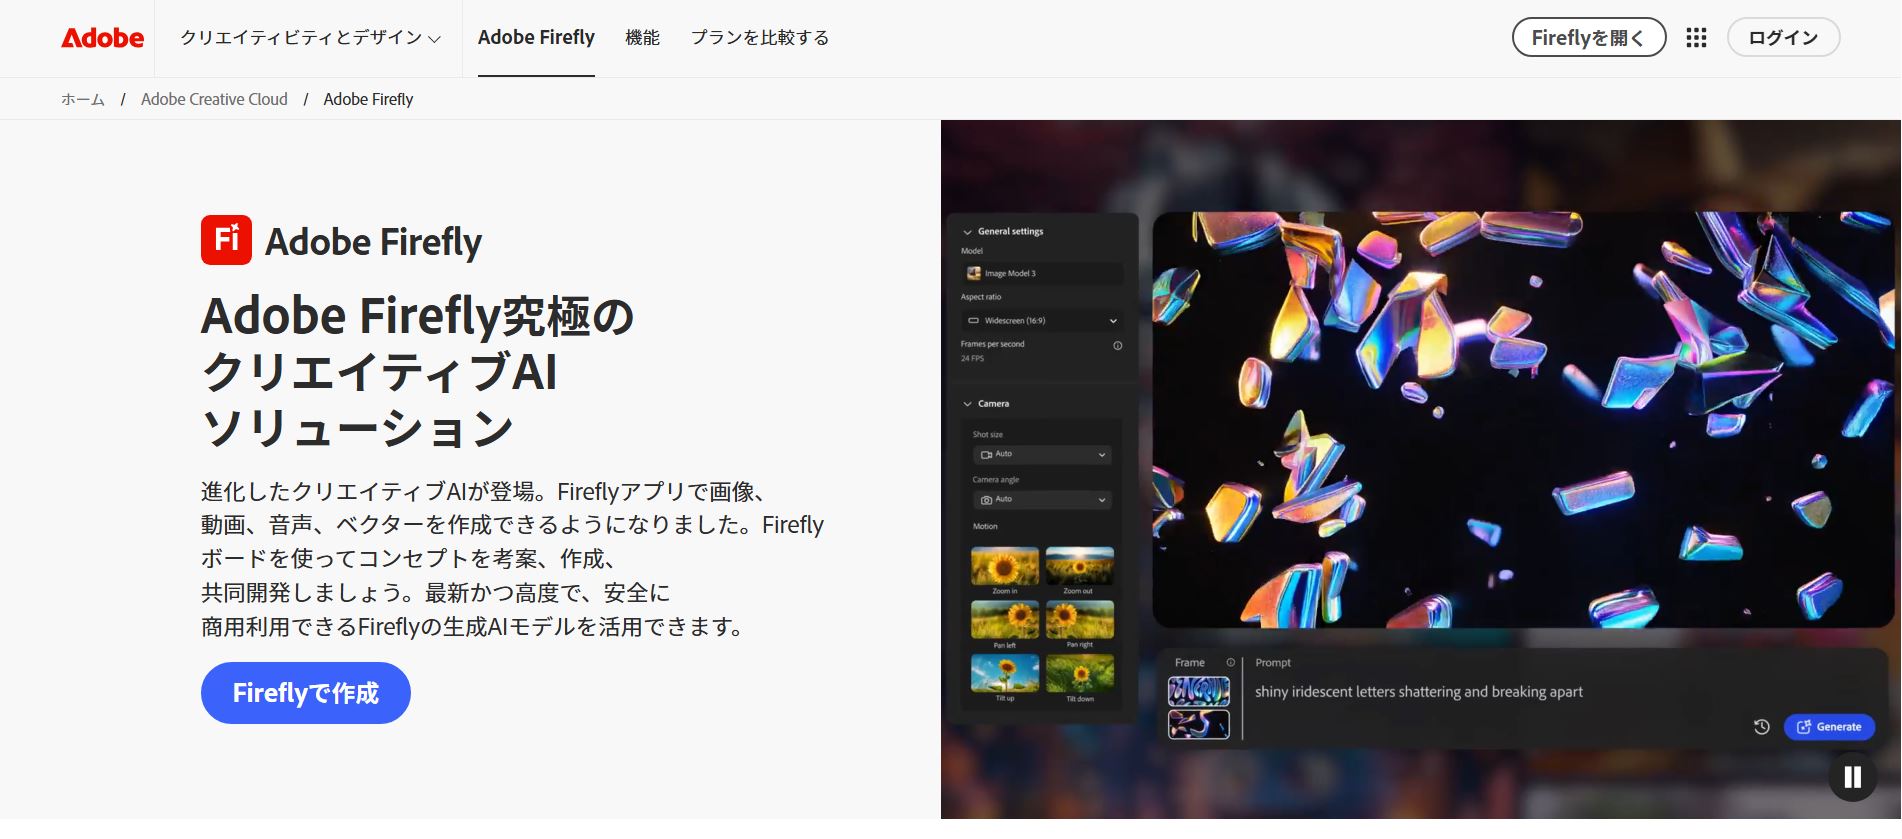Click the 'Motion' label

point(985,526)
